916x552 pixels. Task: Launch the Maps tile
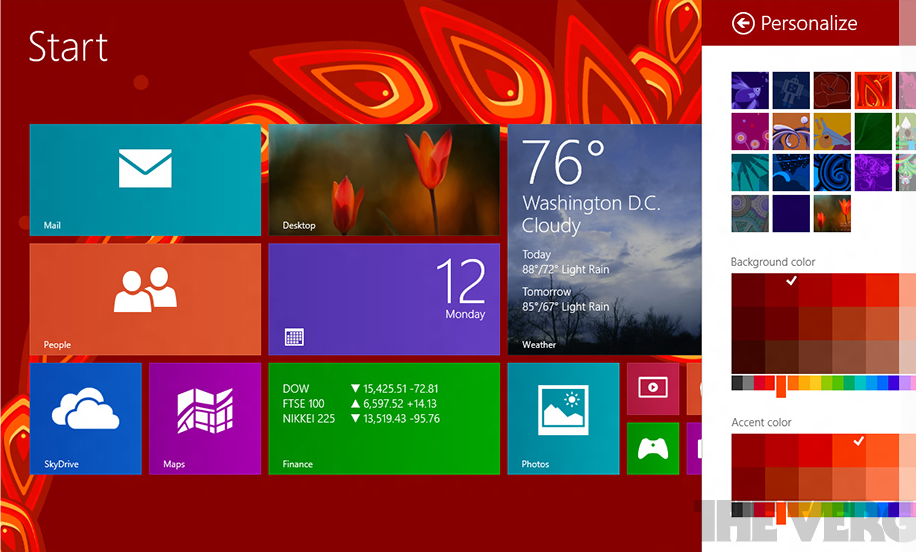point(204,418)
